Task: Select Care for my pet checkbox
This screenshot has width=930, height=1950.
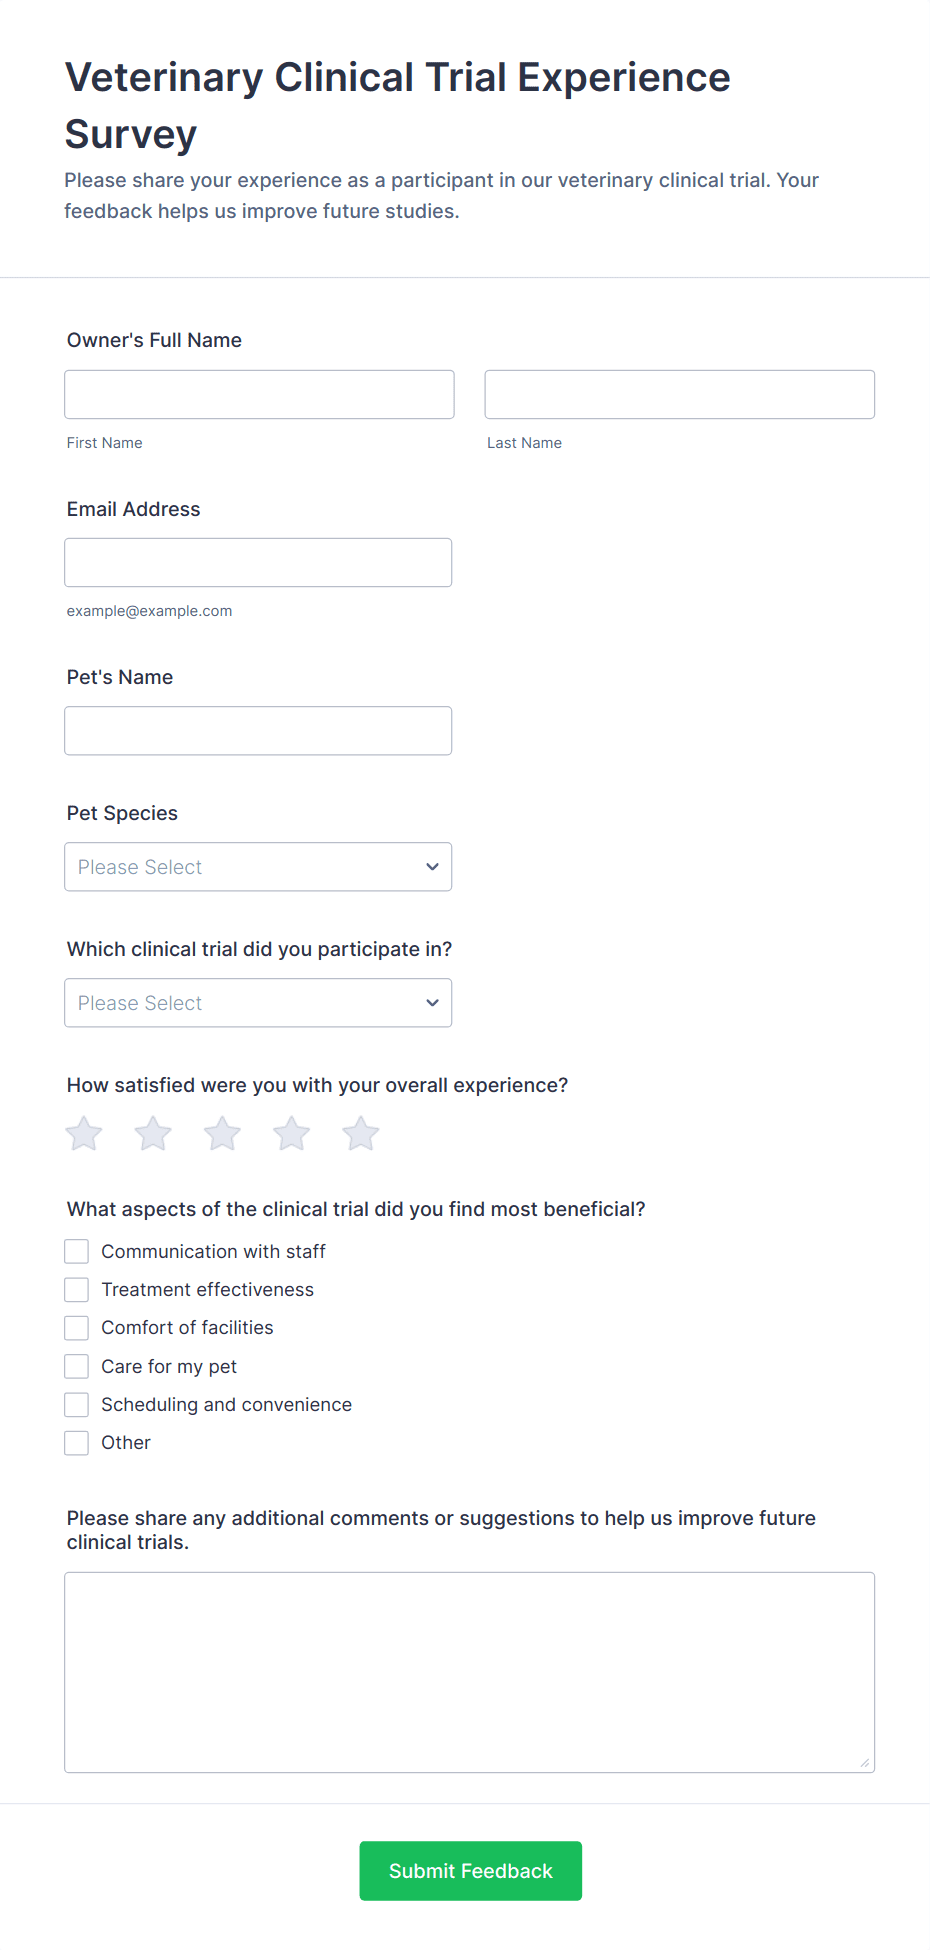Action: point(77,1367)
